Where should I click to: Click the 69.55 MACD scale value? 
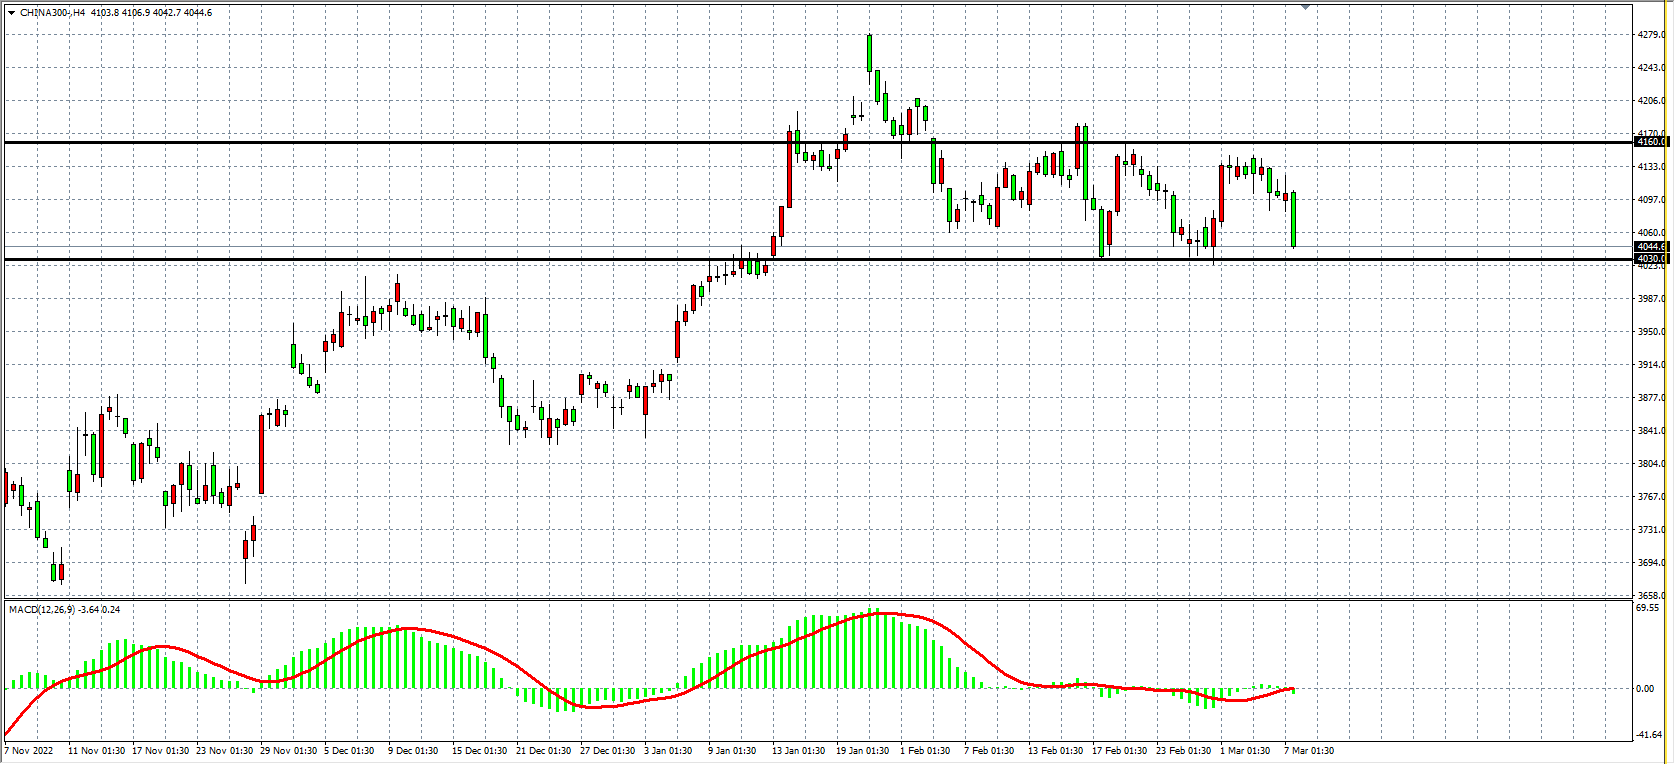coord(1648,608)
